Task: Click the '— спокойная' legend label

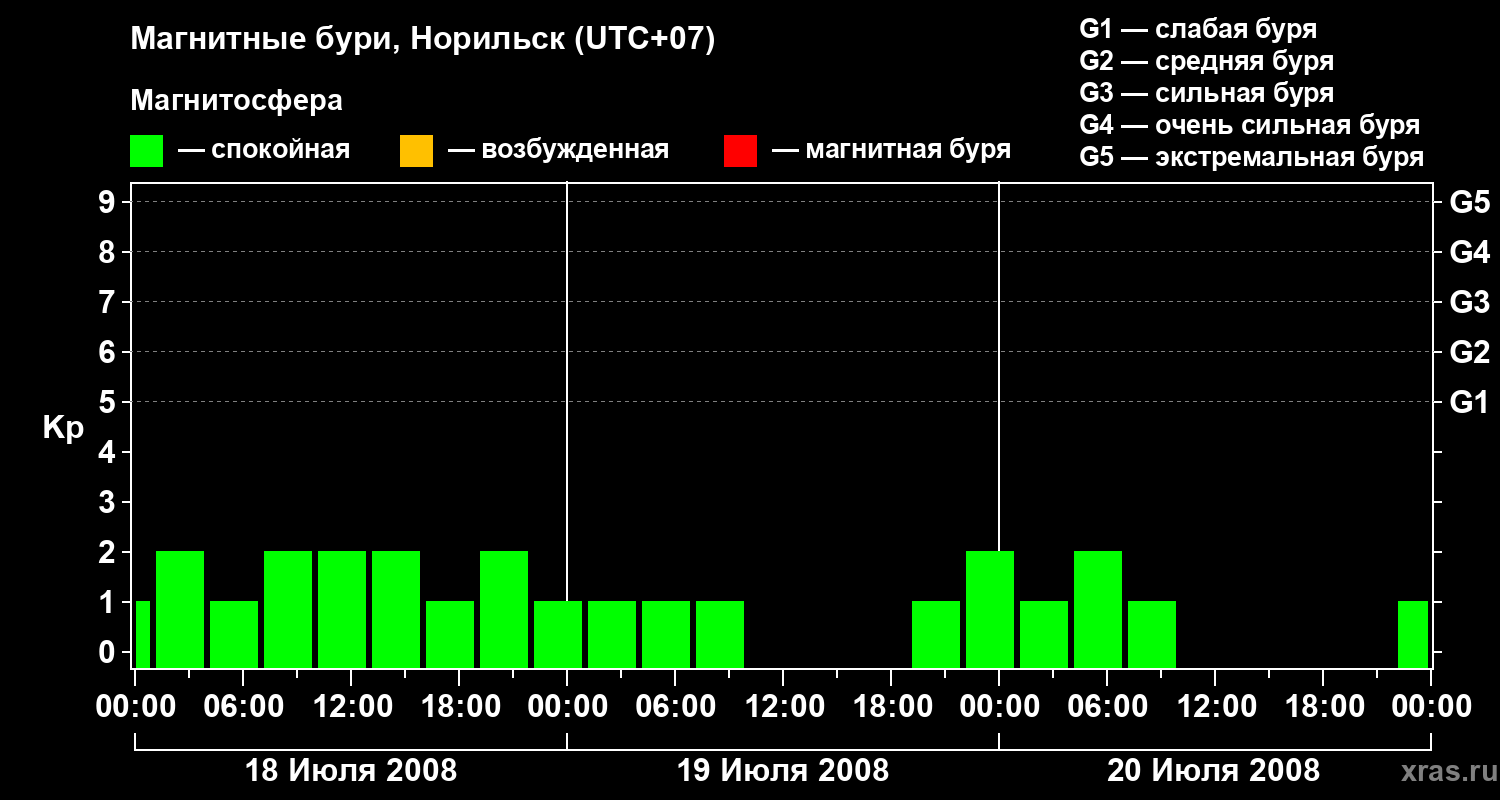Action: 264,150
